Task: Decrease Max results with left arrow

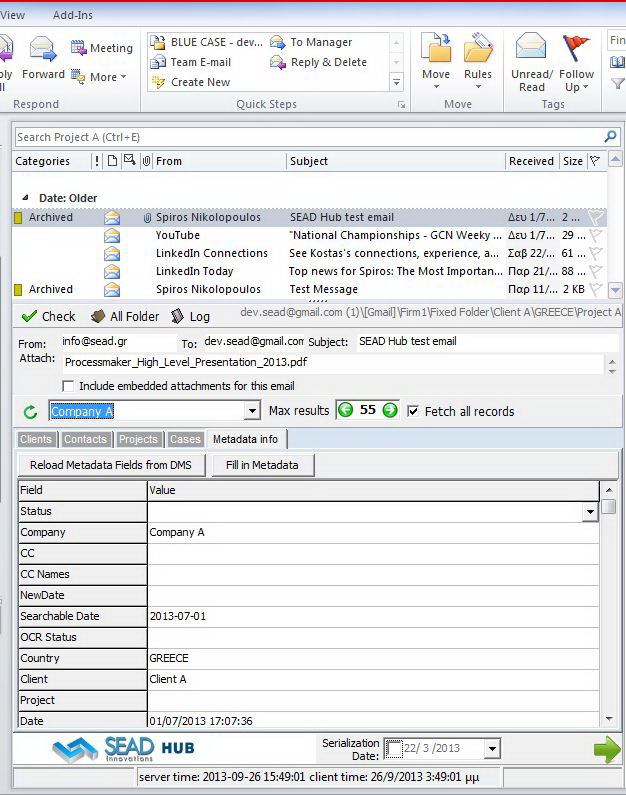Action: (346, 410)
